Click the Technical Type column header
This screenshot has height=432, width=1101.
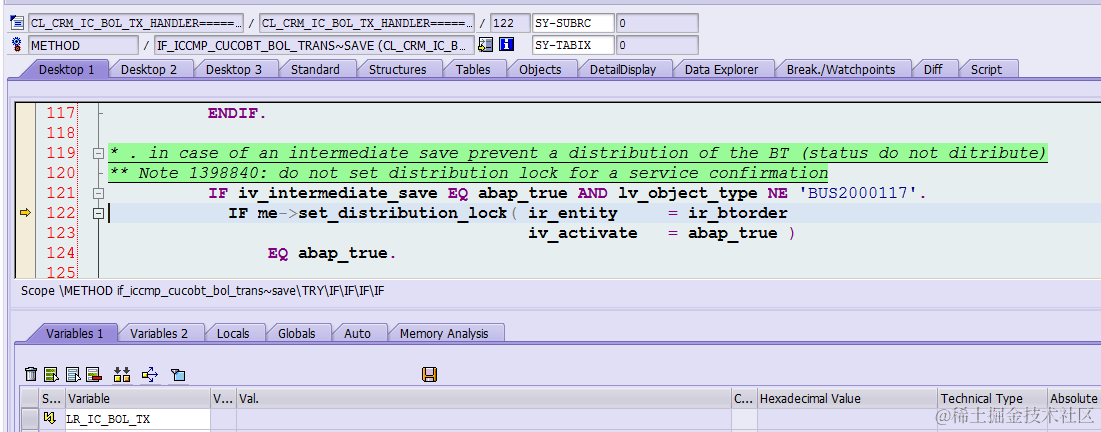(991, 398)
